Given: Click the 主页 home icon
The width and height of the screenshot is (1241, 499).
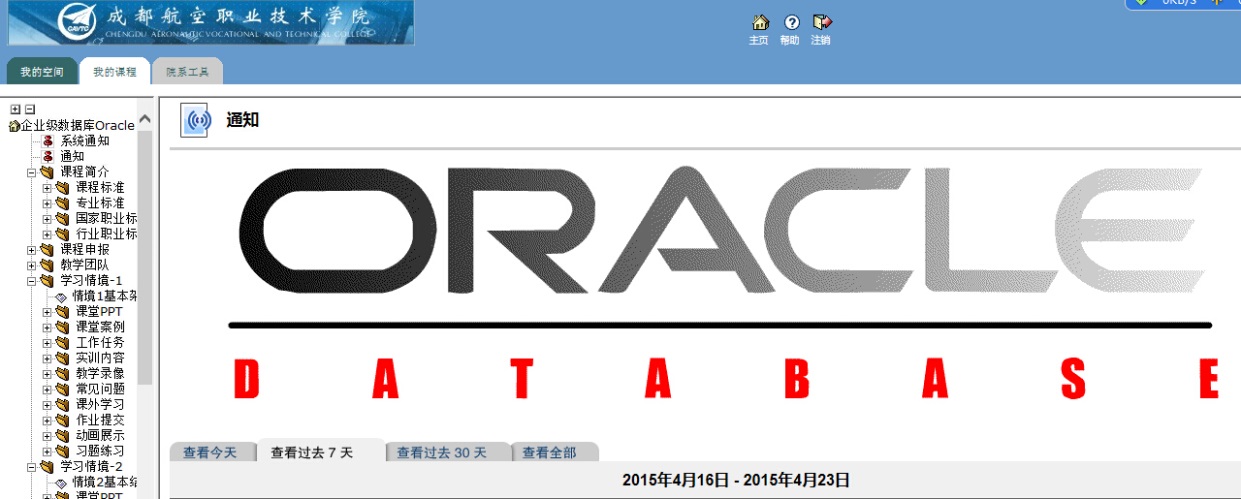Looking at the screenshot, I should (x=760, y=22).
